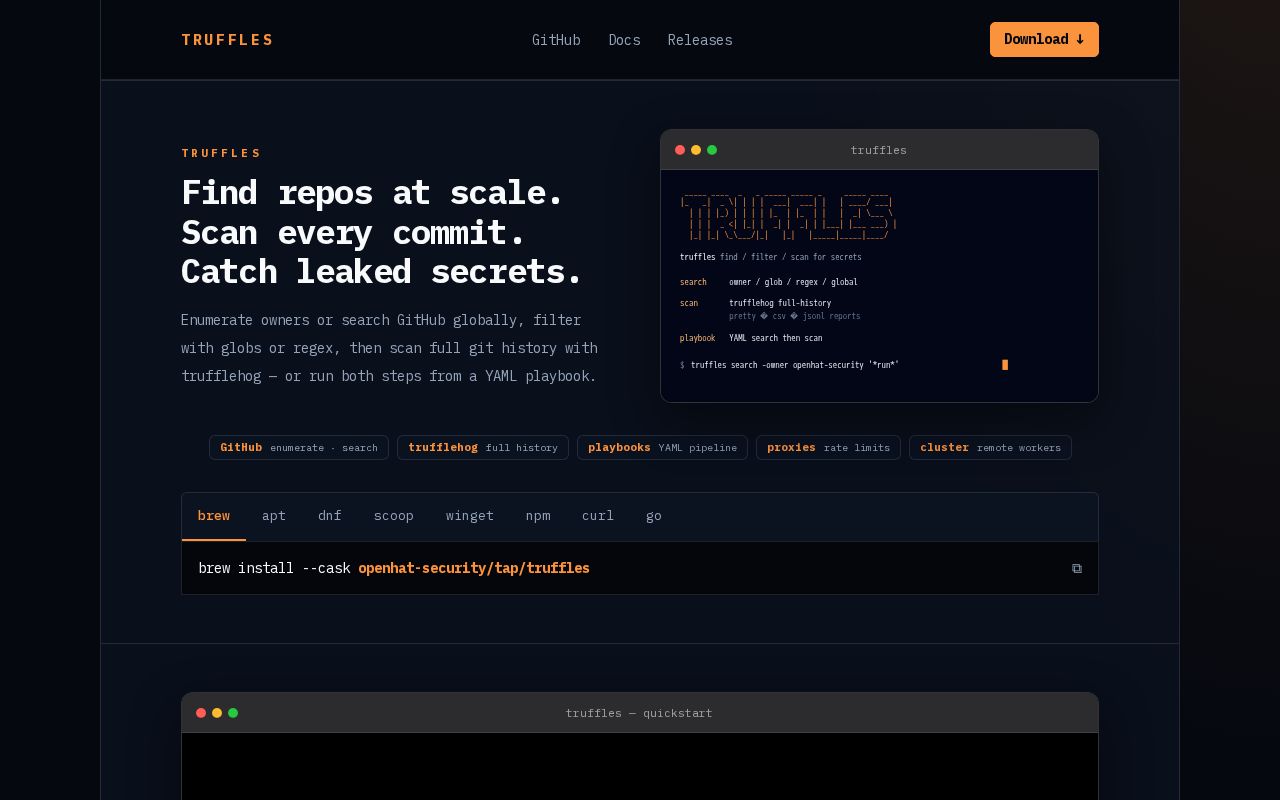
Task: Select the go install tab
Action: coord(654,516)
